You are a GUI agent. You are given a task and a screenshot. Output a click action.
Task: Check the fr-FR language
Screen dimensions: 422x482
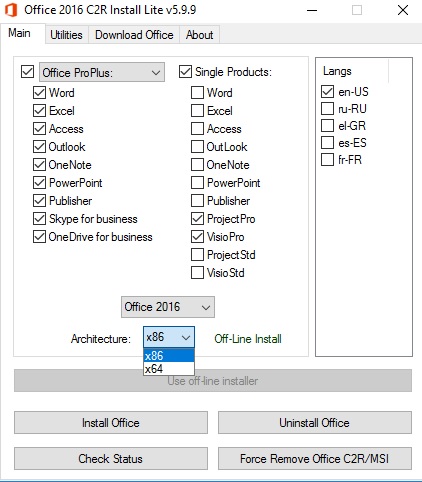pyautogui.click(x=327, y=159)
